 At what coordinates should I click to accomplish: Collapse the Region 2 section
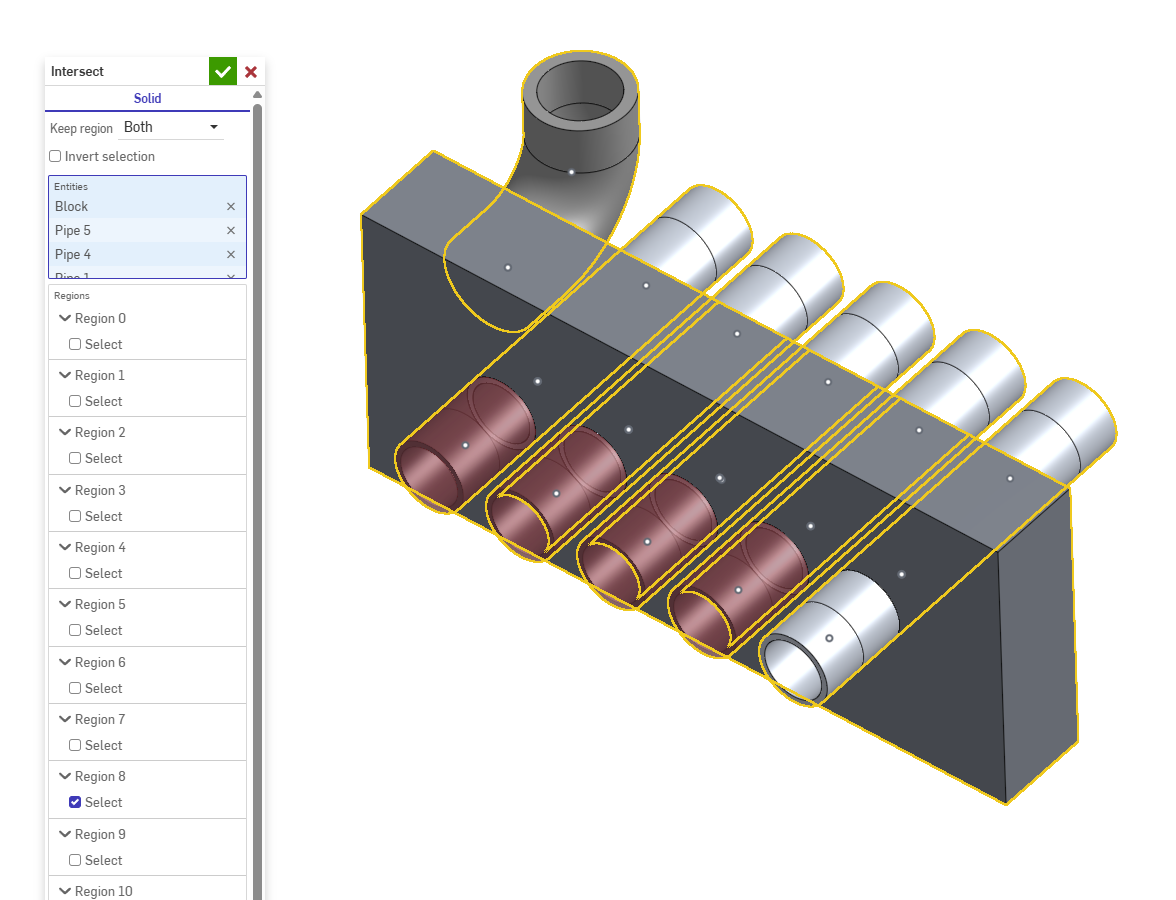pyautogui.click(x=65, y=432)
